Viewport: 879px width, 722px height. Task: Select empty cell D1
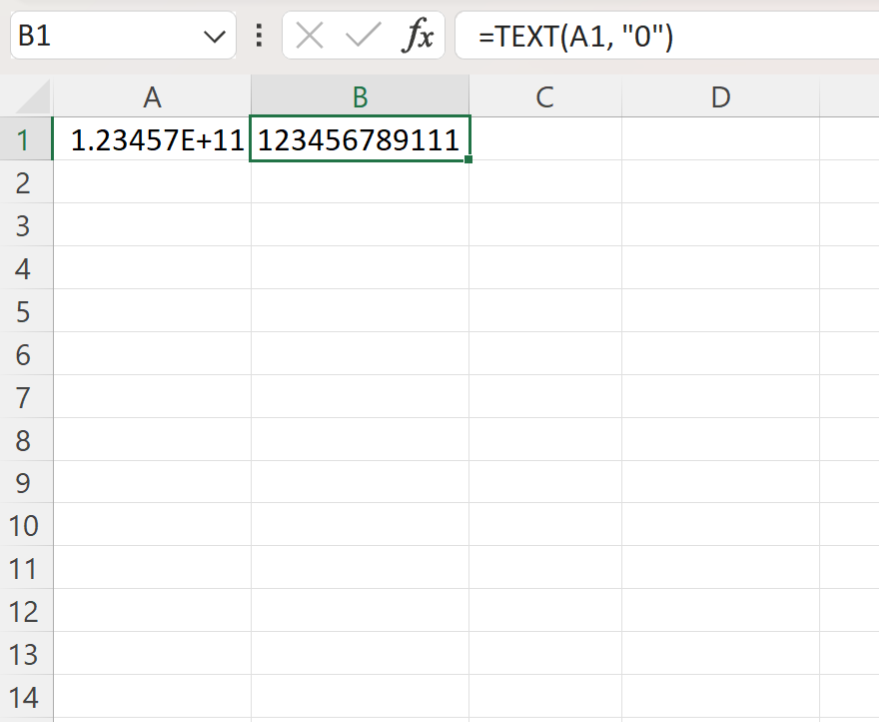[x=720, y=139]
